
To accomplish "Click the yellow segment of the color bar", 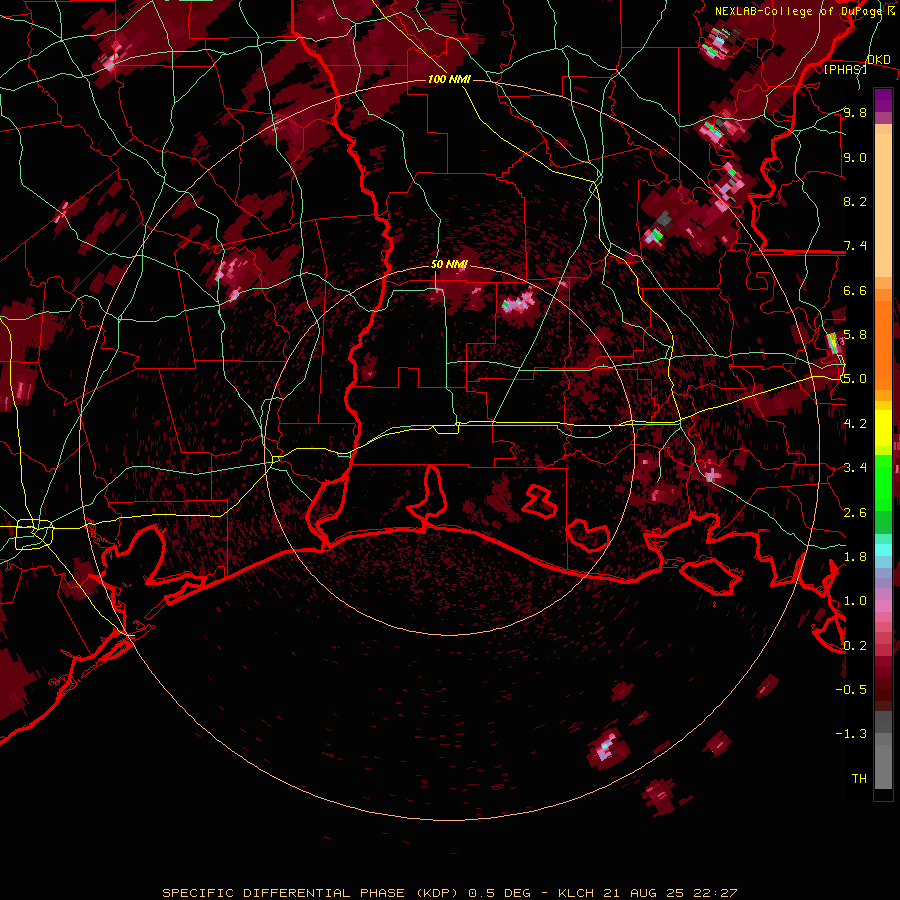I will pyautogui.click(x=883, y=428).
